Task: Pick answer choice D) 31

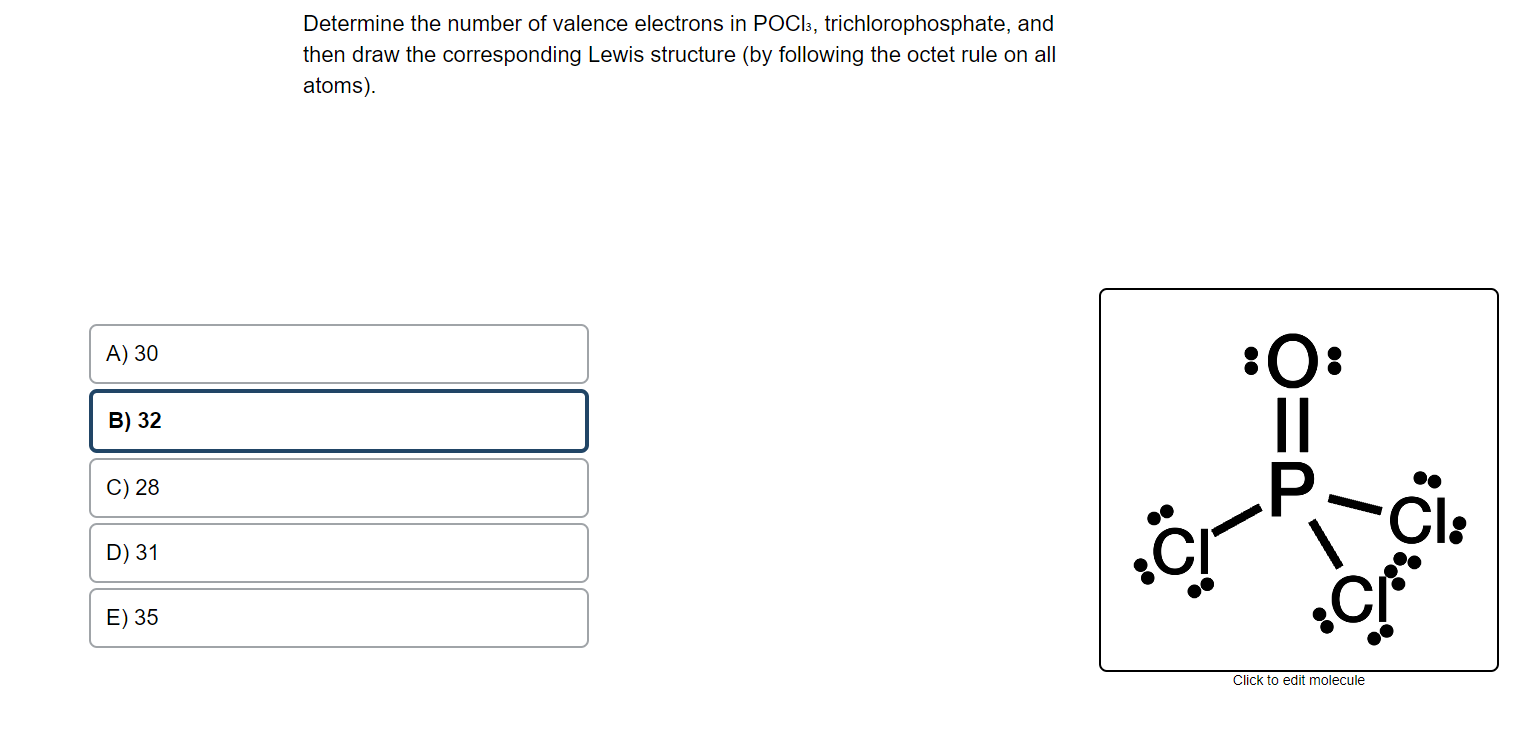Action: point(338,553)
